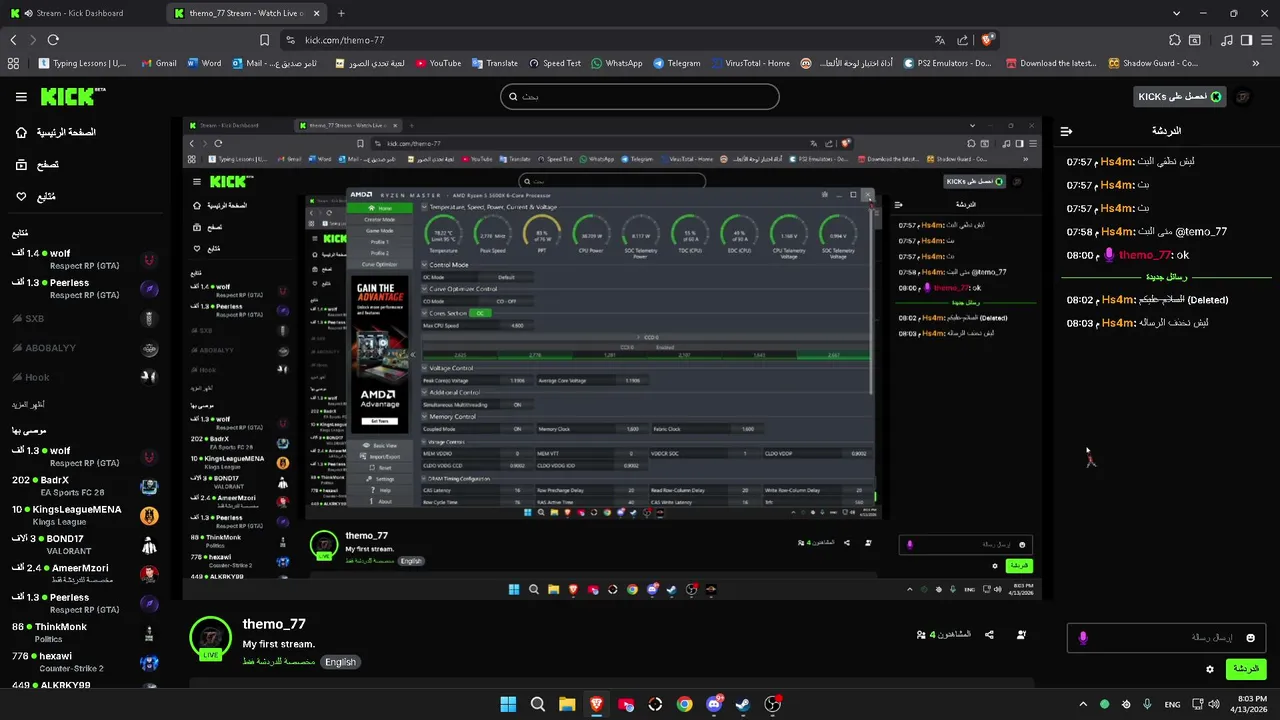Viewport: 1280px width, 720px height.
Task: Open the Gmail bookmark
Action: tap(159, 63)
